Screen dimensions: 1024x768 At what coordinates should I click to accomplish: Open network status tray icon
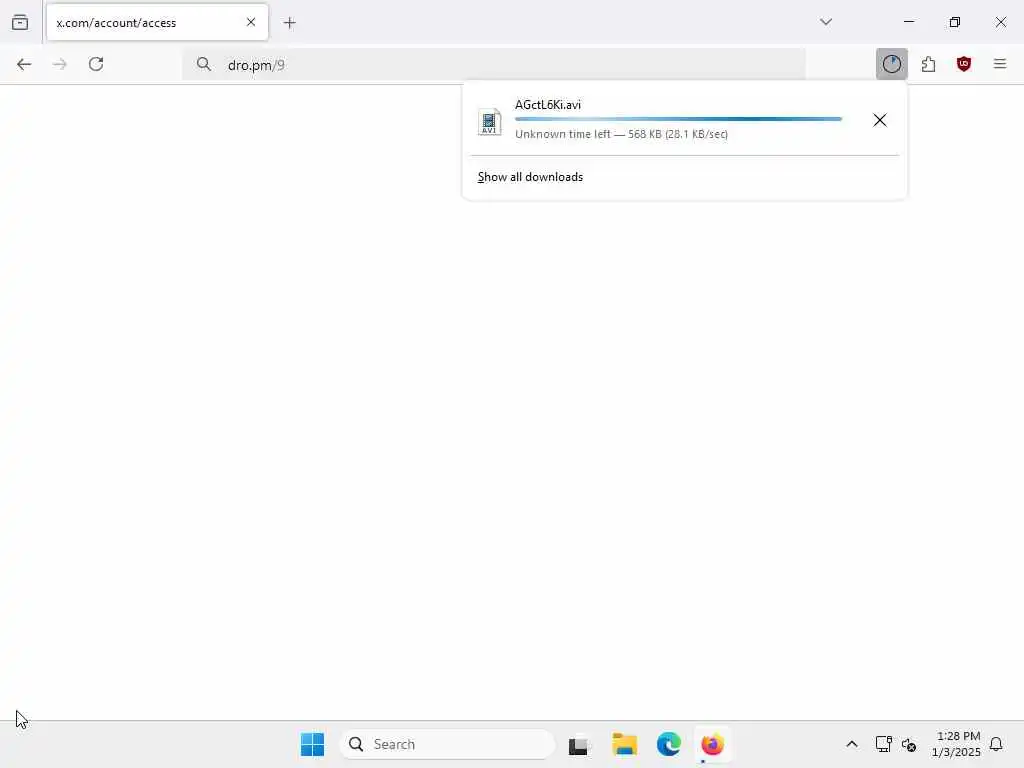[x=883, y=744]
